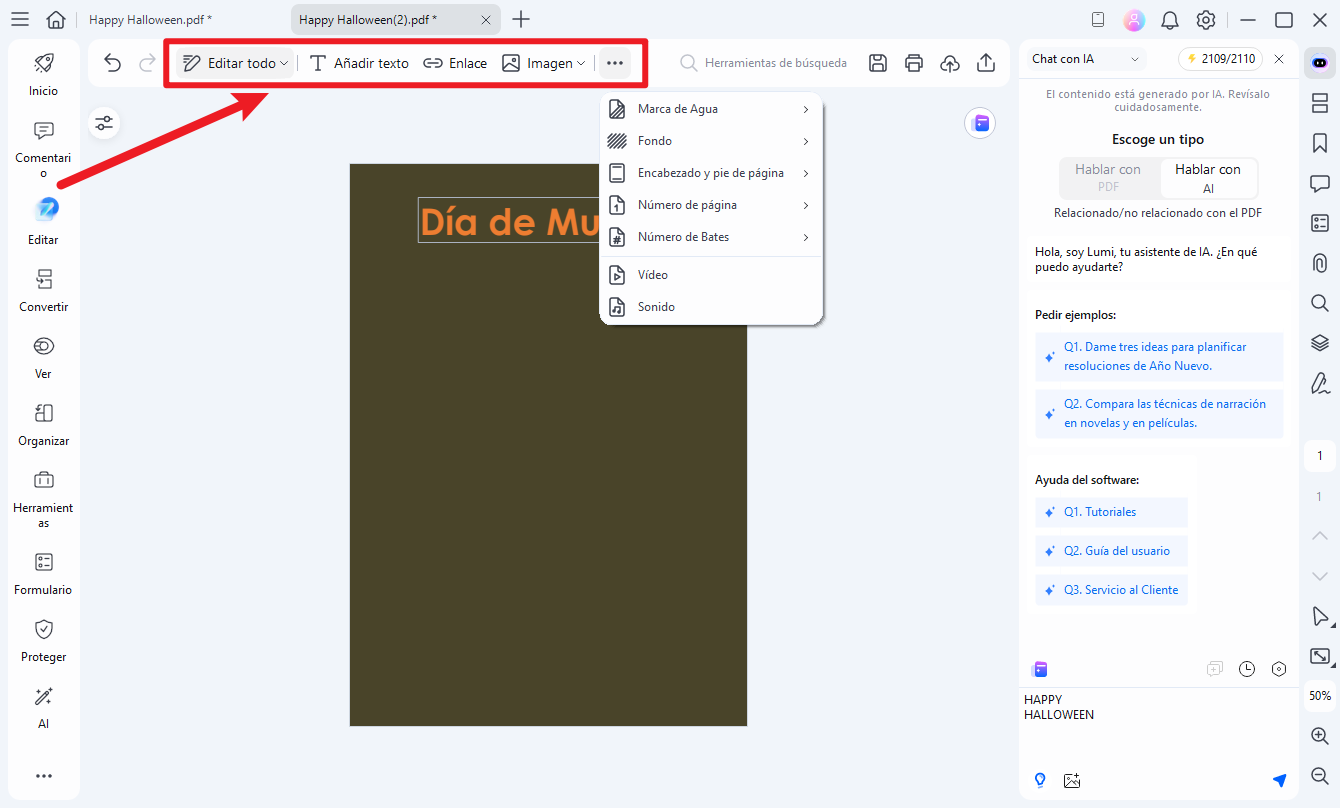Image resolution: width=1340 pixels, height=808 pixels.
Task: Click the upload to cloud icon
Action: click(x=950, y=63)
